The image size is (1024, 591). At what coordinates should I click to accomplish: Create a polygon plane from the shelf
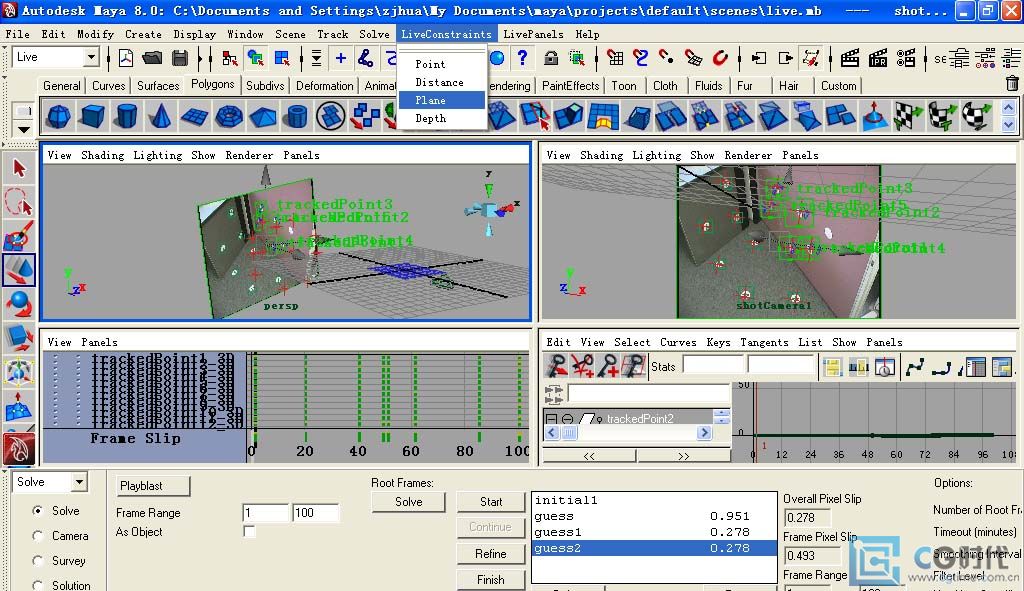(195, 117)
